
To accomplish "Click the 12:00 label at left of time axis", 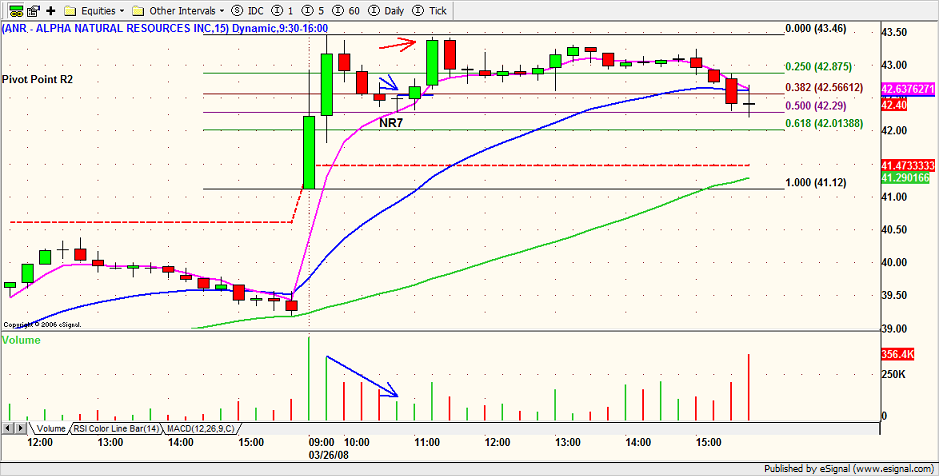I will coord(40,442).
